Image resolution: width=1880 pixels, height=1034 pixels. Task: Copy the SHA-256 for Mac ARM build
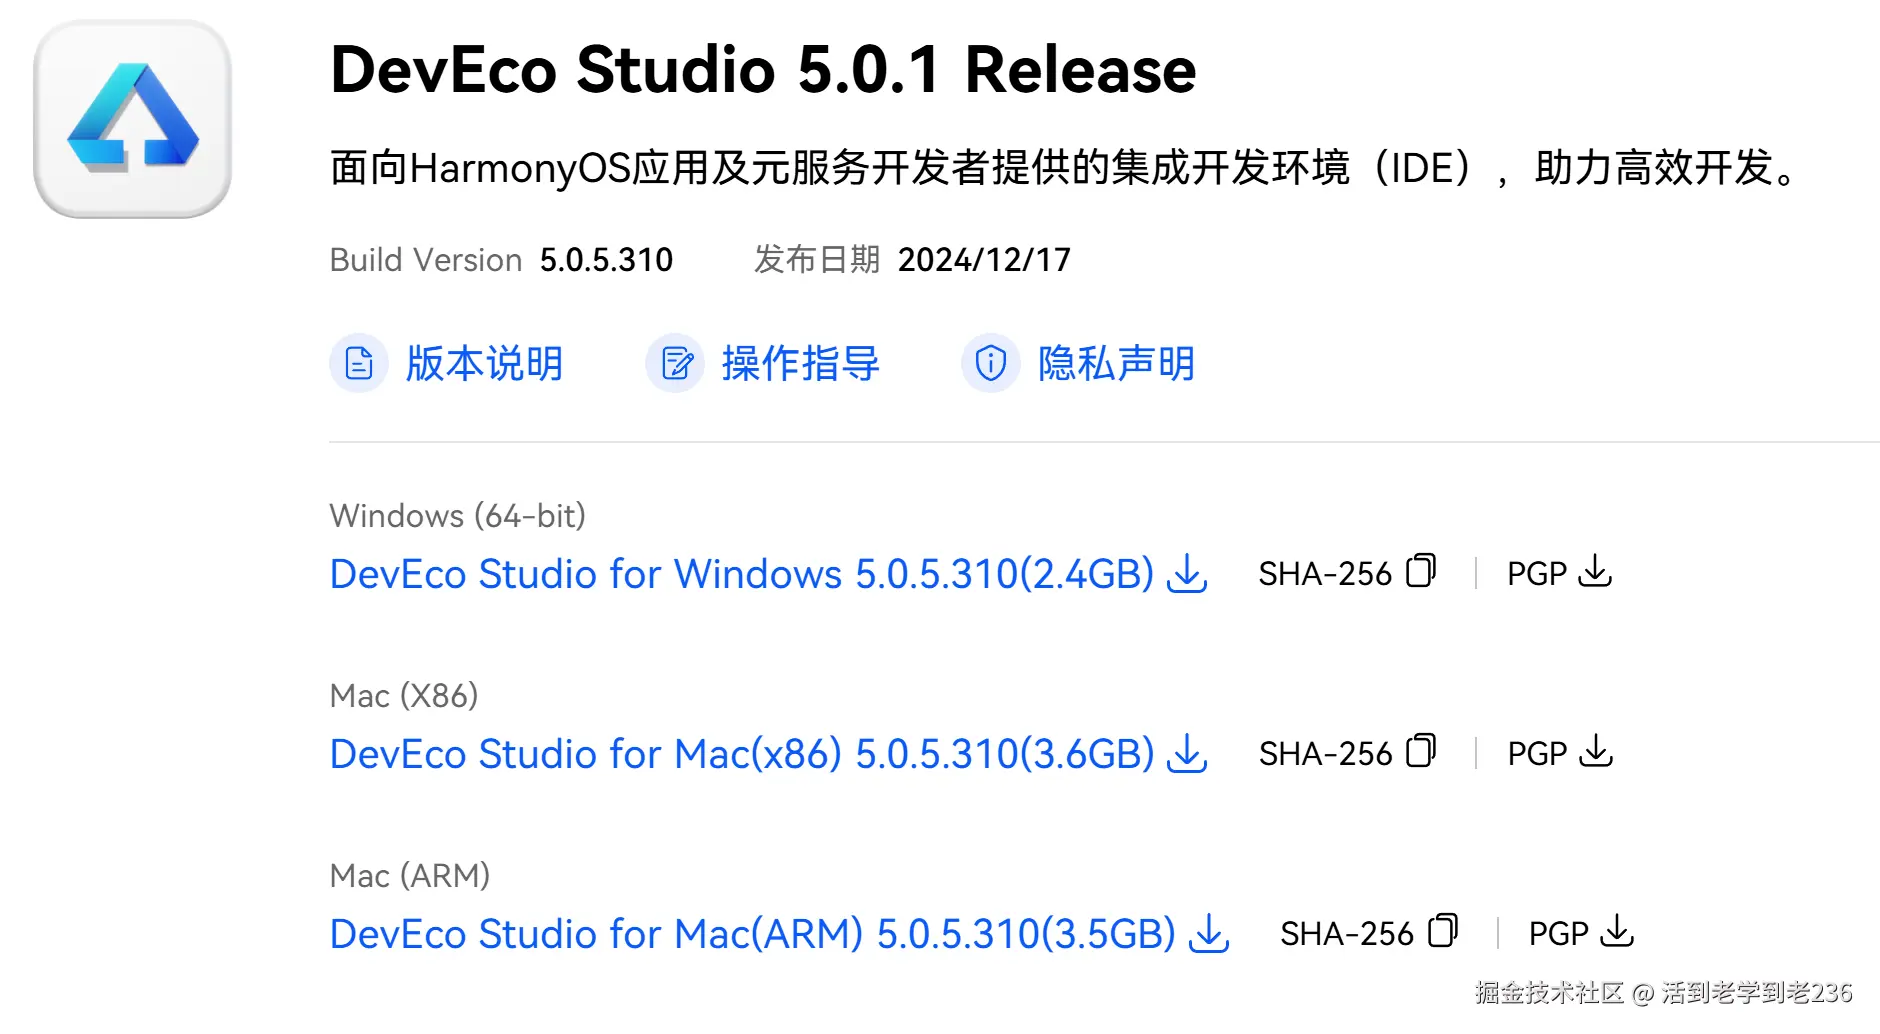click(x=1443, y=932)
